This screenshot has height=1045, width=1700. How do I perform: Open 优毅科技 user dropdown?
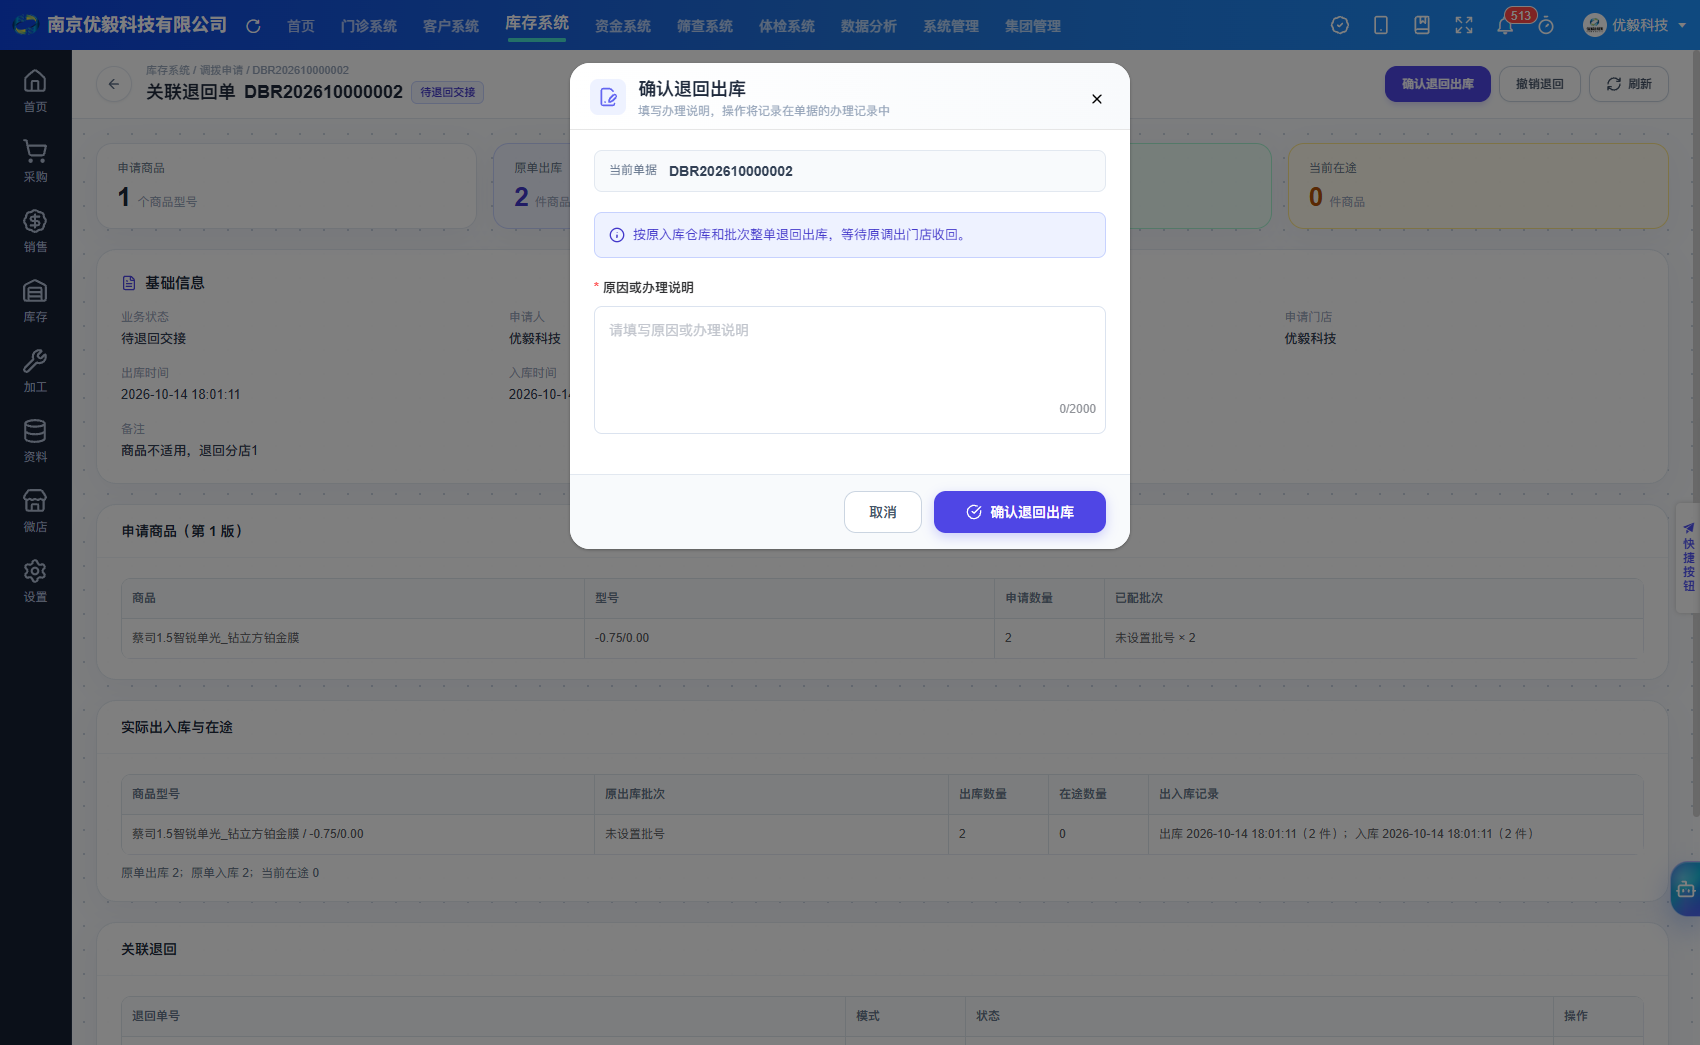coord(1634,25)
